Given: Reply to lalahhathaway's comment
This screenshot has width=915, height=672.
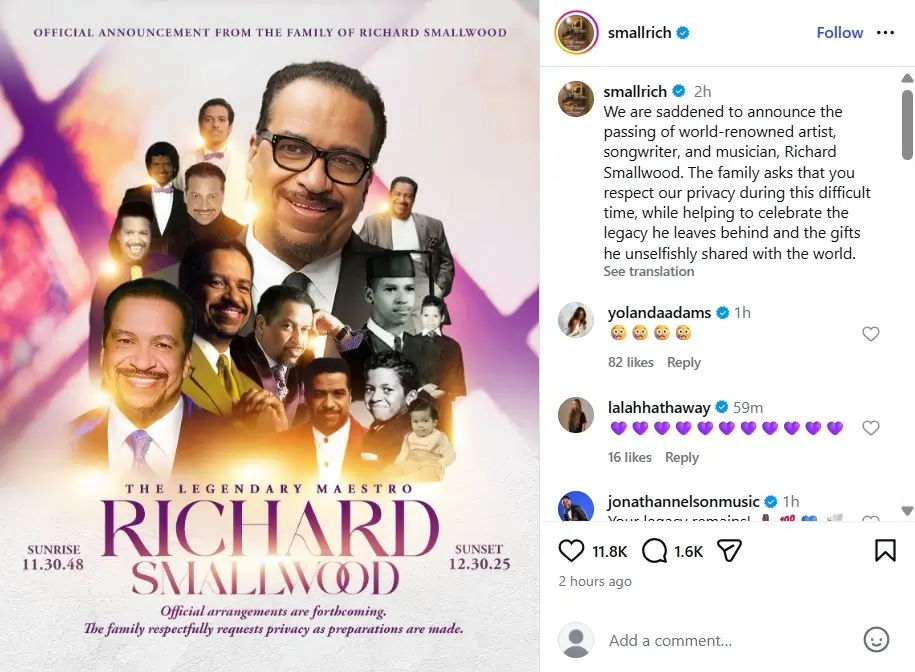Looking at the screenshot, I should coord(682,457).
